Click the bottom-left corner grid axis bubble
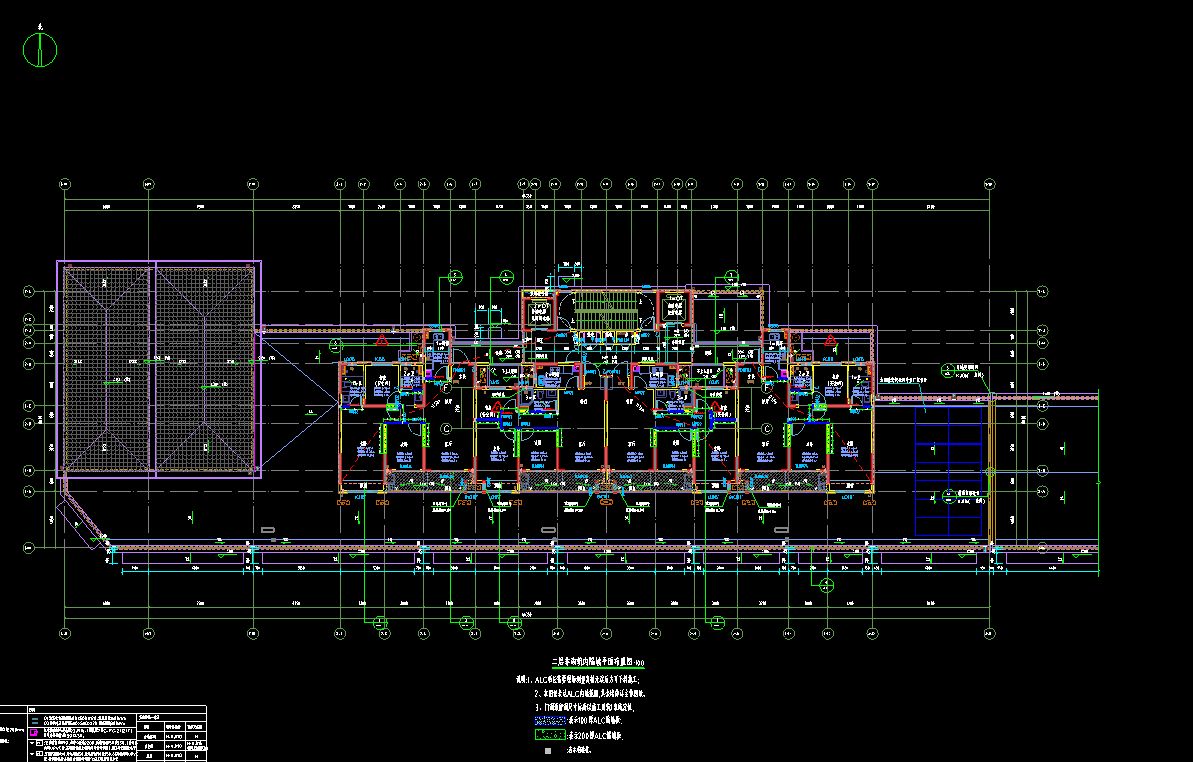The width and height of the screenshot is (1193, 762). [x=65, y=633]
